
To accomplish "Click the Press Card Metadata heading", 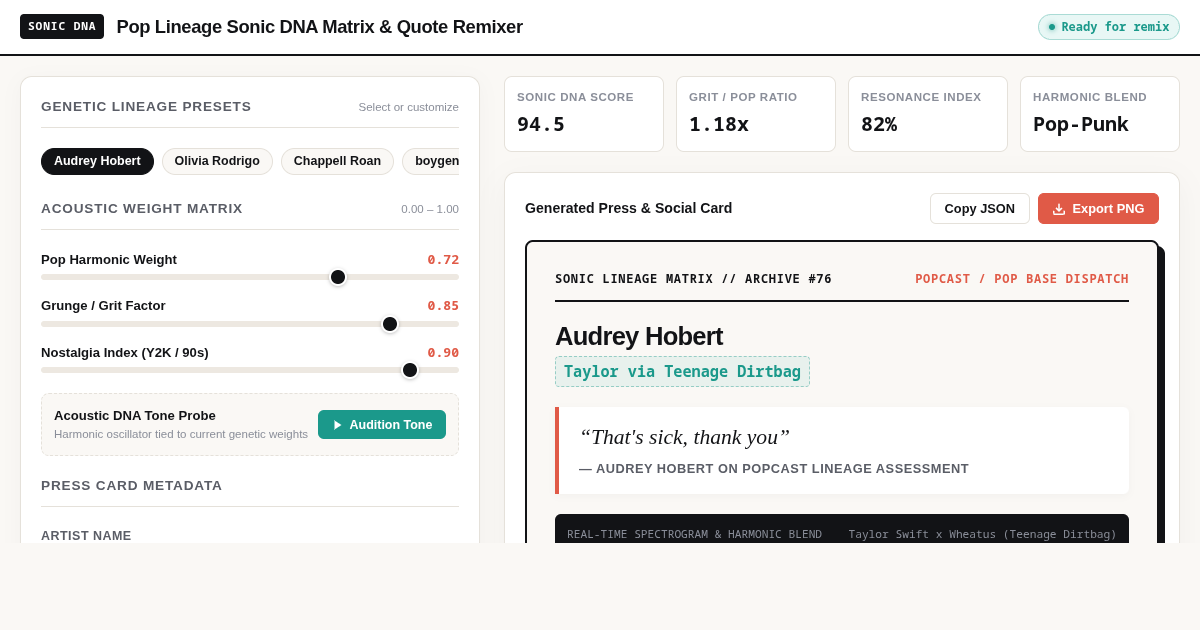I will click(x=132, y=485).
